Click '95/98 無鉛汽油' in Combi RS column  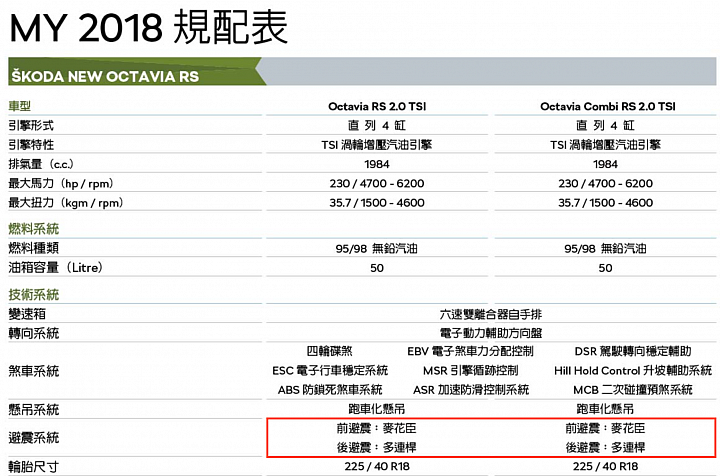(x=605, y=249)
